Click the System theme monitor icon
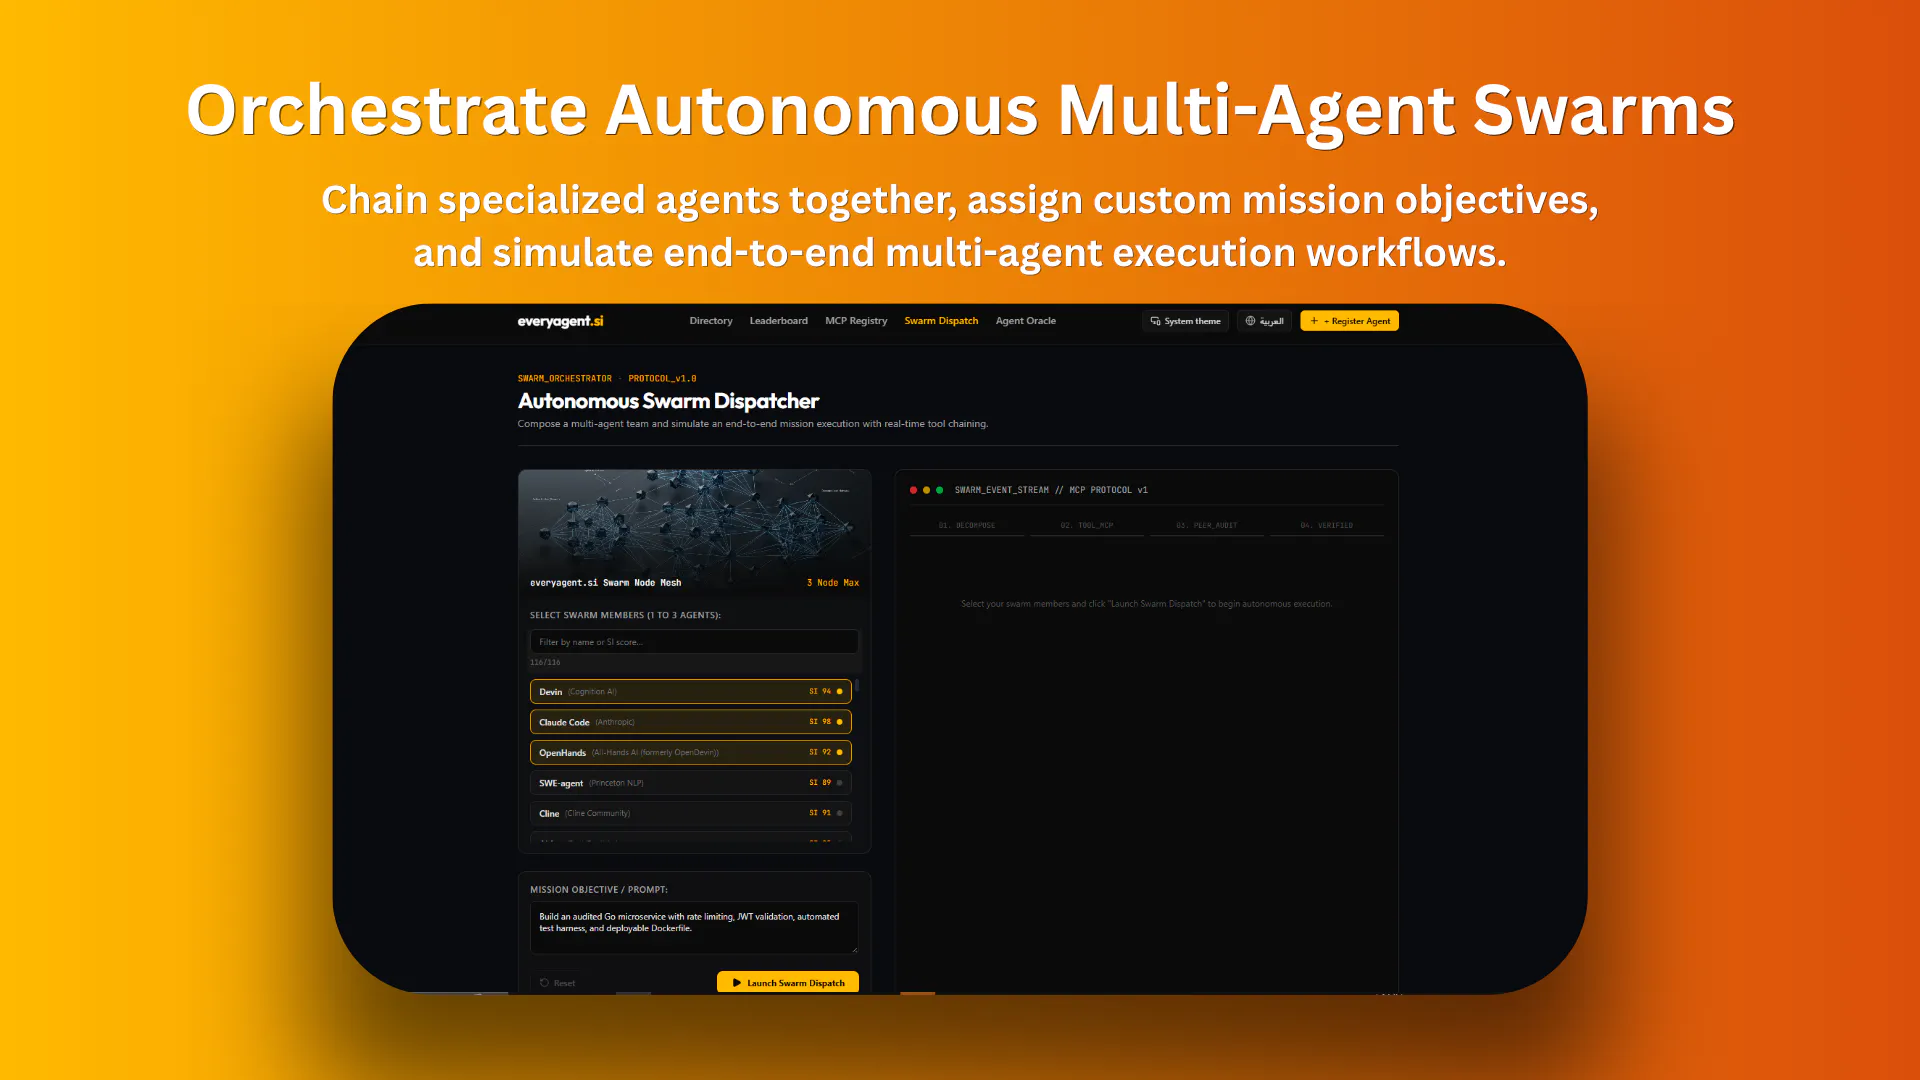1920x1080 pixels. (1155, 321)
